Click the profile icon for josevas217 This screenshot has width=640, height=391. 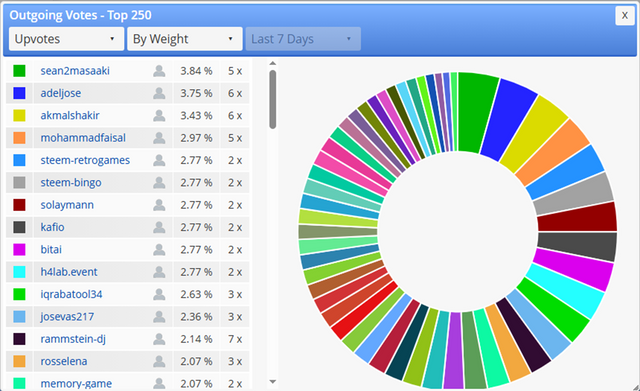(x=159, y=317)
